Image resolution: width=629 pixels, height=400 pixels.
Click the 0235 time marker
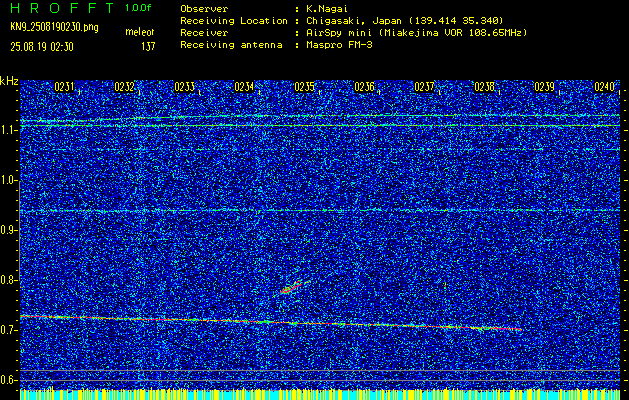point(304,87)
